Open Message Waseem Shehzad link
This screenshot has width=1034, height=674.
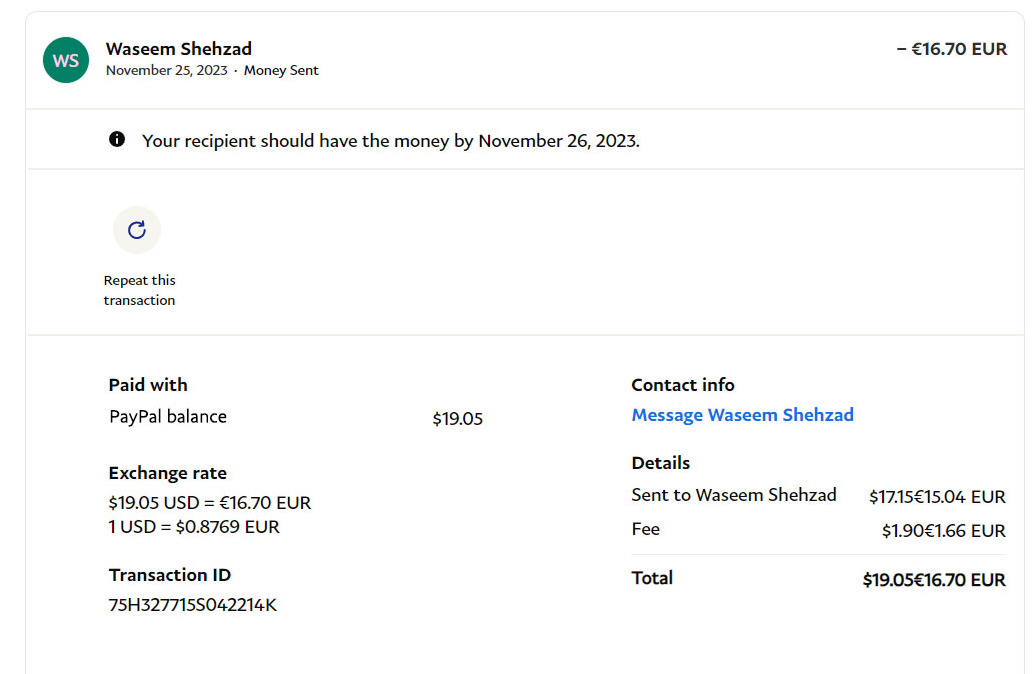point(743,415)
